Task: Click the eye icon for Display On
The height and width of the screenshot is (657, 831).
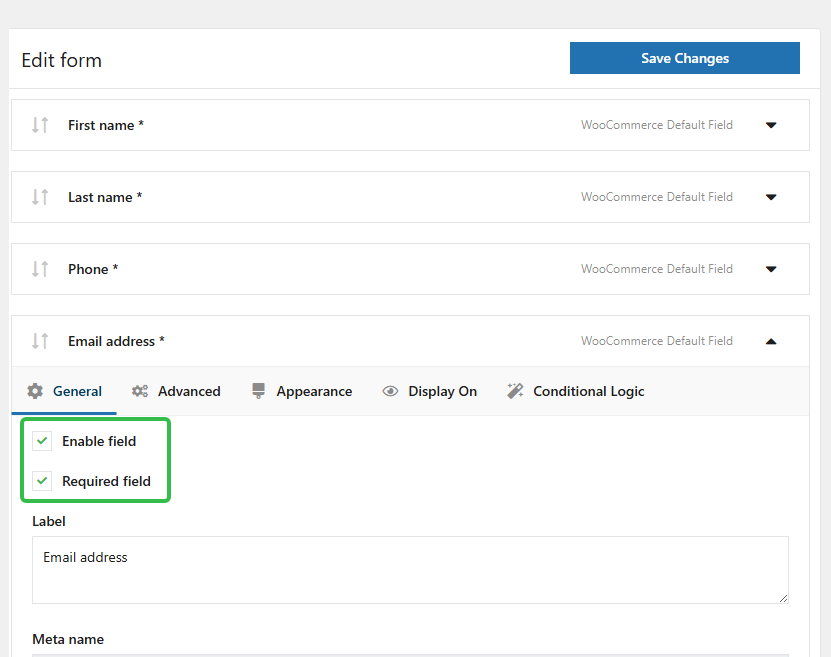Action: [x=390, y=391]
